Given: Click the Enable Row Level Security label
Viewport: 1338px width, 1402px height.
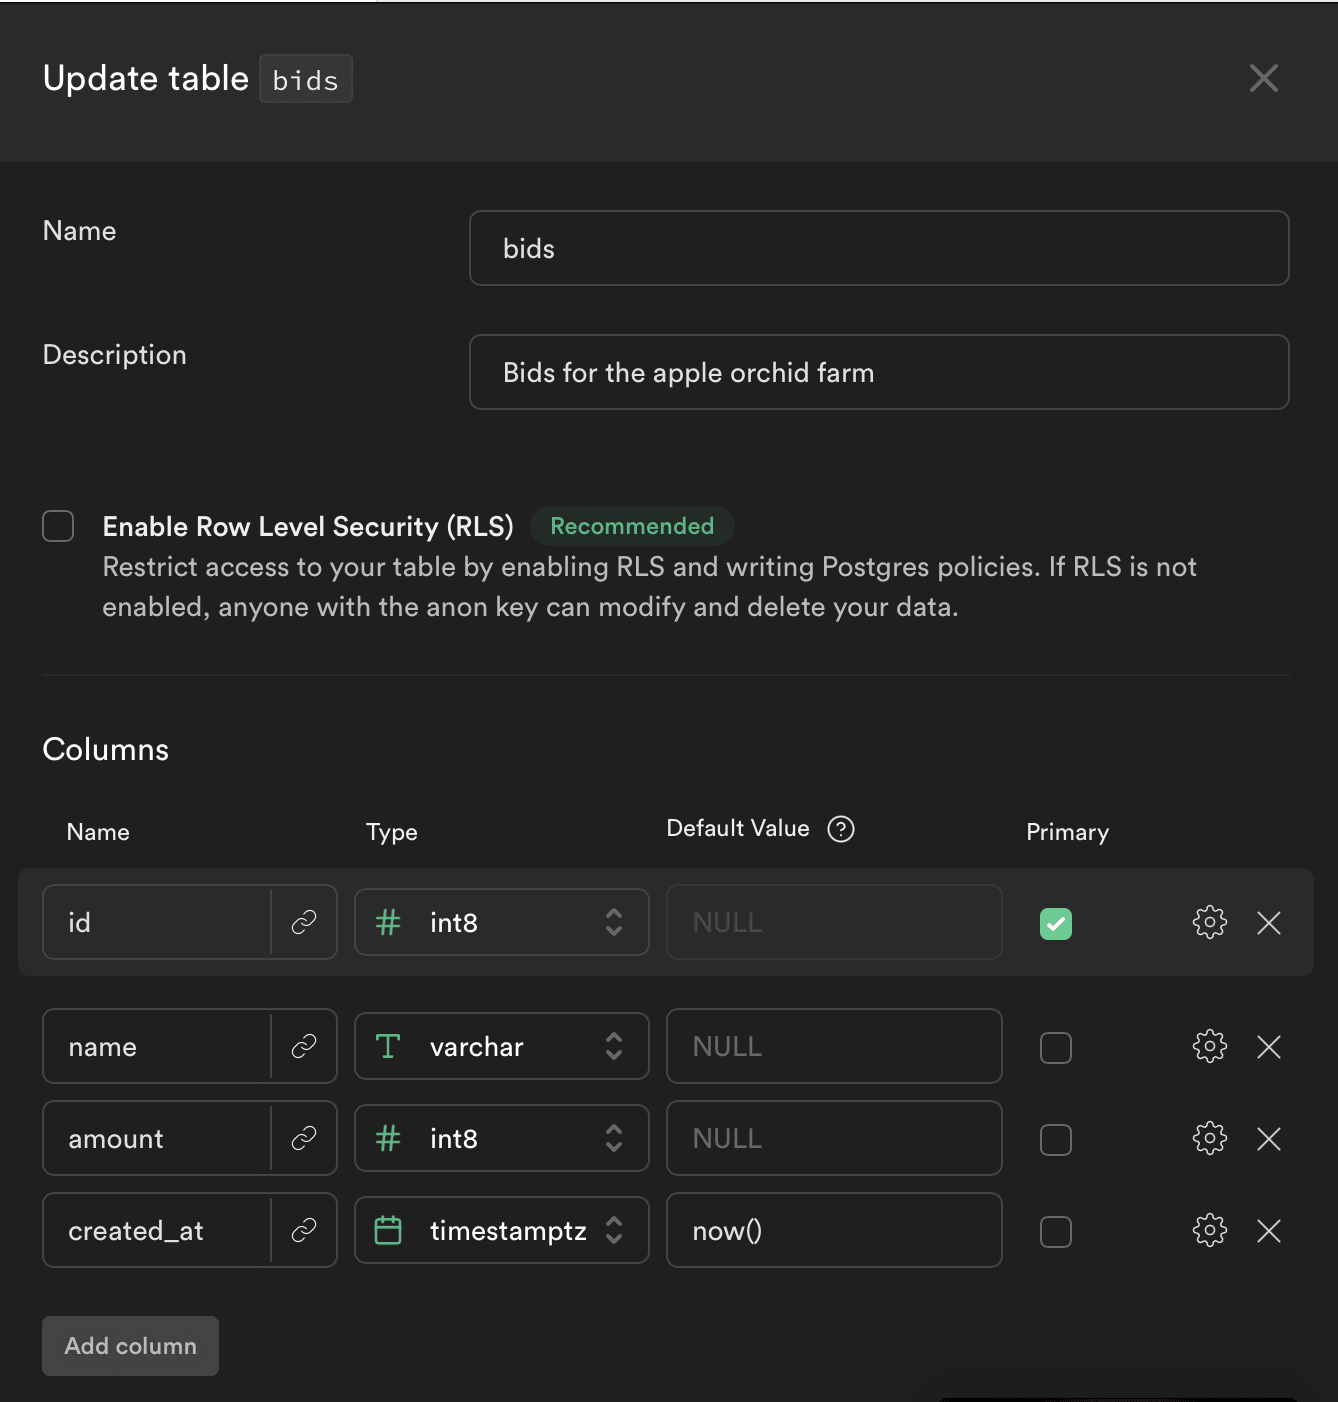Looking at the screenshot, I should [308, 526].
